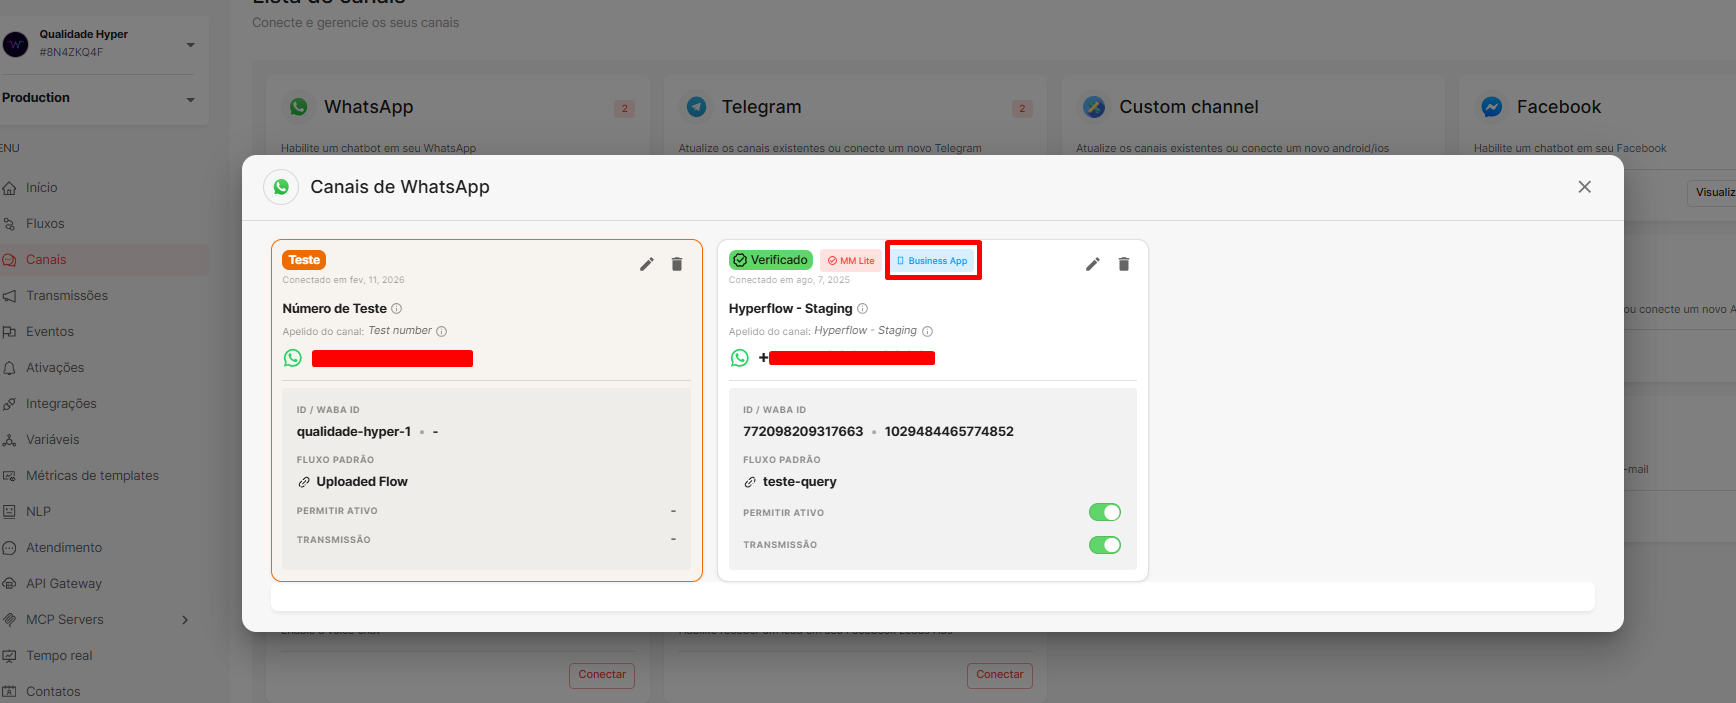The image size is (1736, 703).
Task: Disable the Transmissão toggle
Action: [1104, 545]
